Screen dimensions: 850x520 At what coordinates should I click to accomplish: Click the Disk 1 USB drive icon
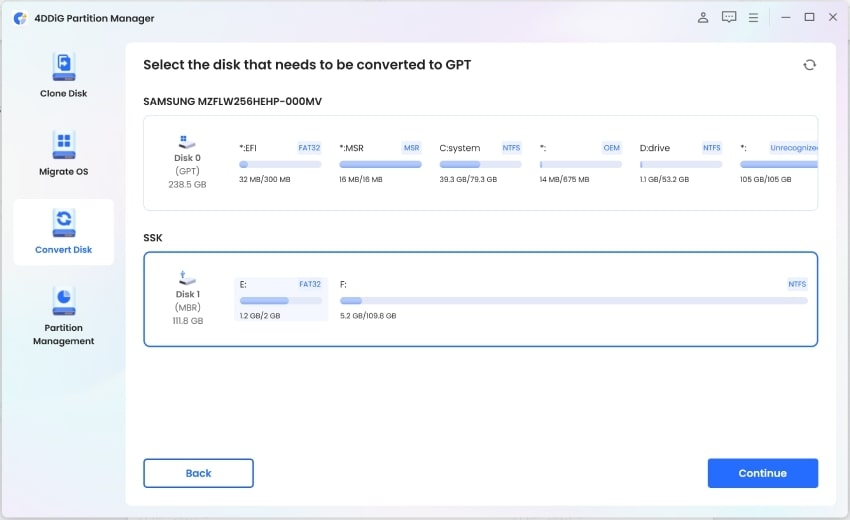(x=187, y=278)
